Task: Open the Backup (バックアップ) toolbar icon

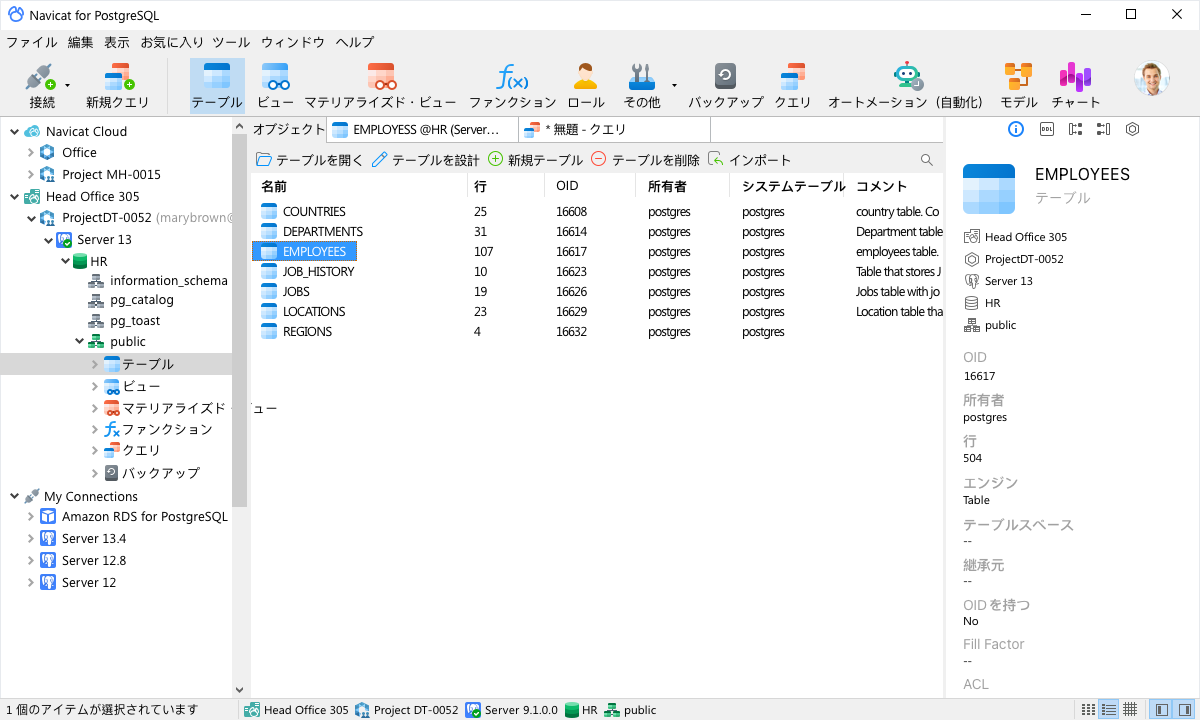Action: point(726,86)
